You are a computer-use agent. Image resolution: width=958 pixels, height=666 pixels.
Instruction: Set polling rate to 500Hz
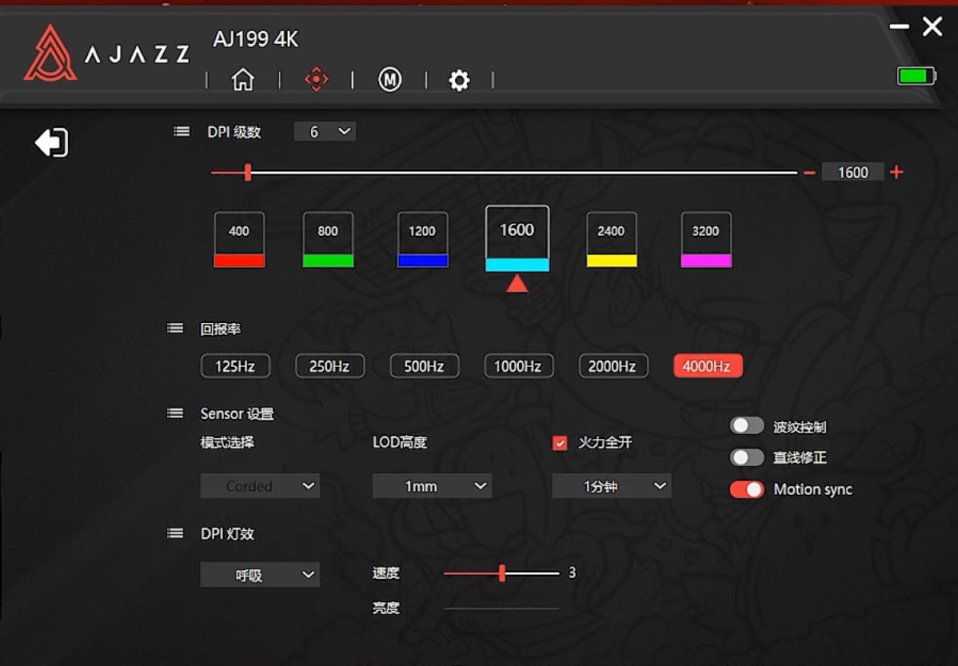[x=424, y=366]
